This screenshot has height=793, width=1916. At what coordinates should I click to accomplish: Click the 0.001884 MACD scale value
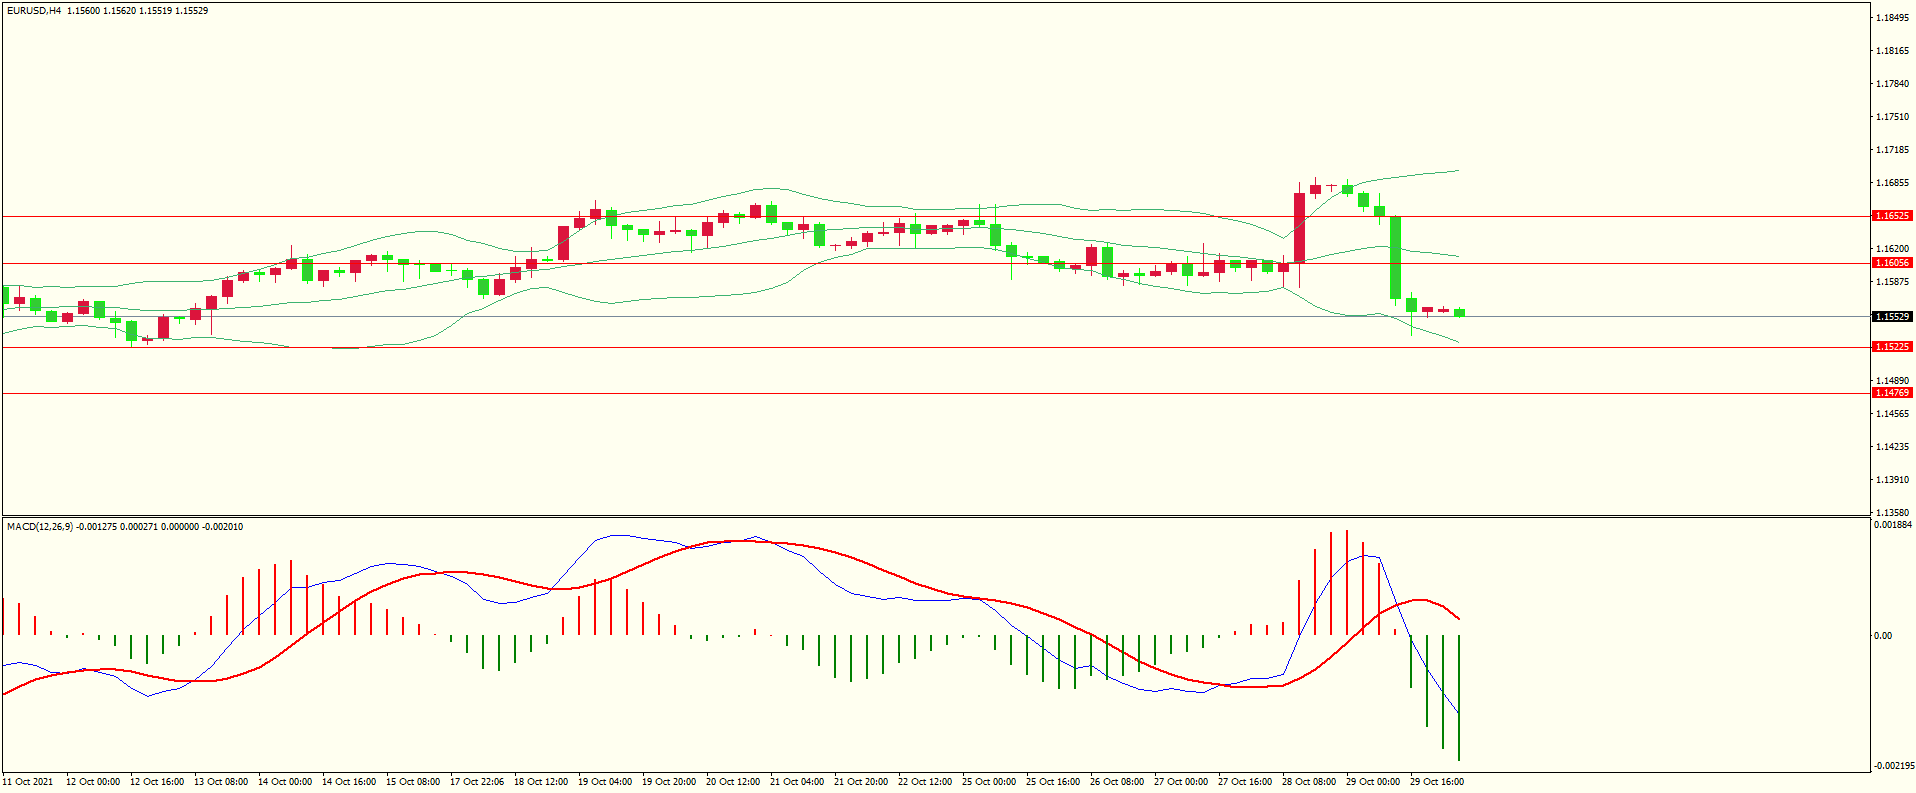click(x=1893, y=525)
